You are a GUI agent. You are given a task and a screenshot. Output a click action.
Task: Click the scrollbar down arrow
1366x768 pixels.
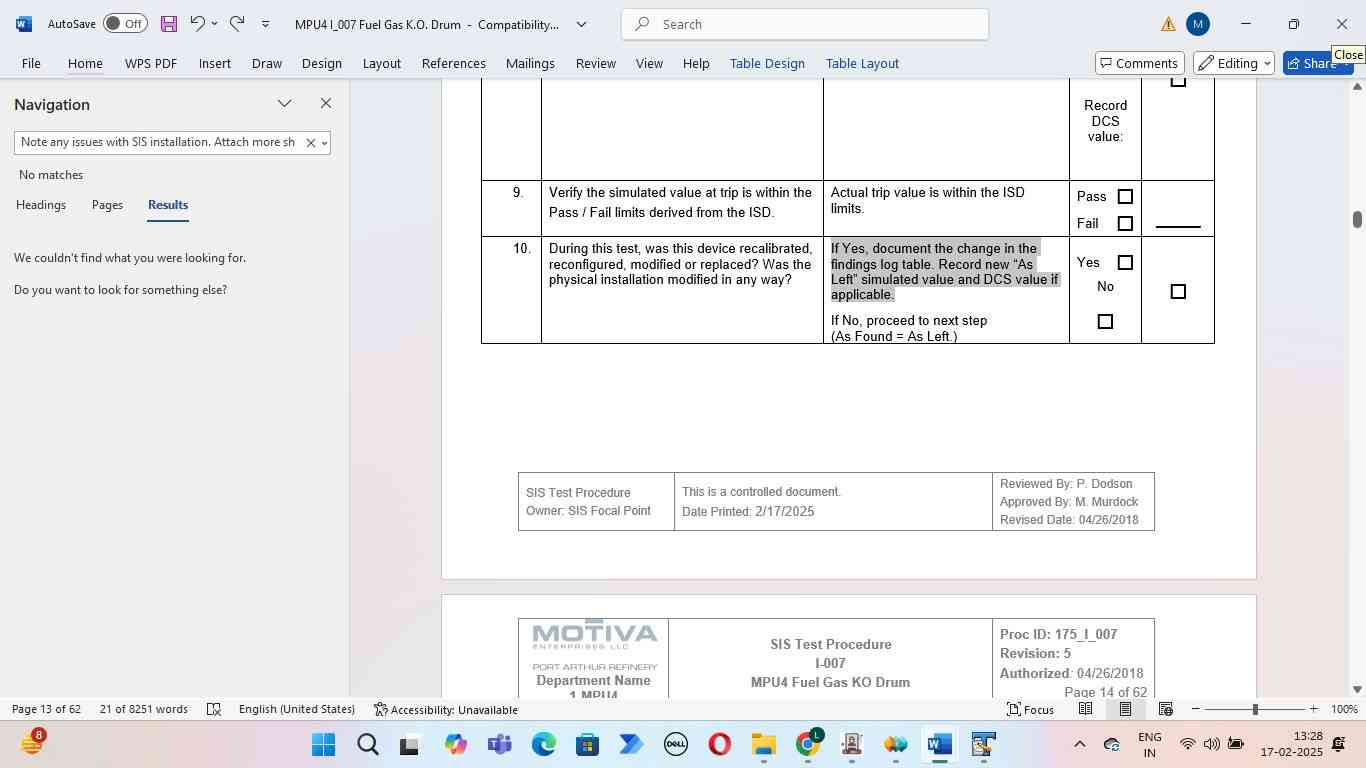click(x=1357, y=689)
